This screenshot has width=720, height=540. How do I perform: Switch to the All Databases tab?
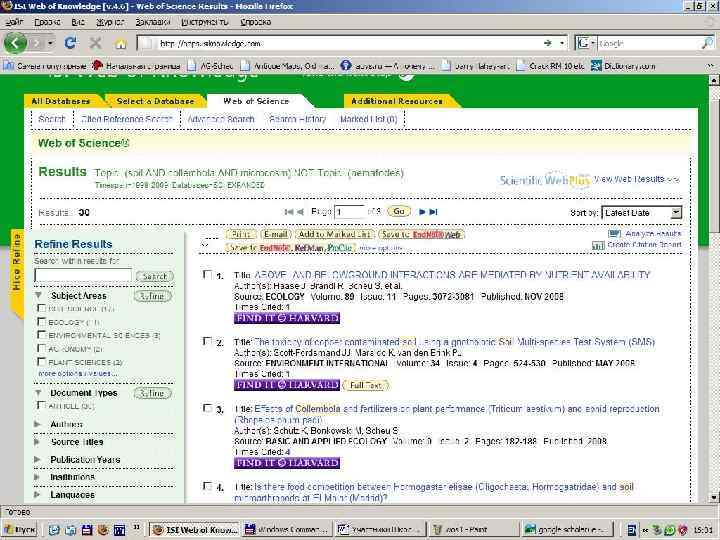[x=61, y=101]
